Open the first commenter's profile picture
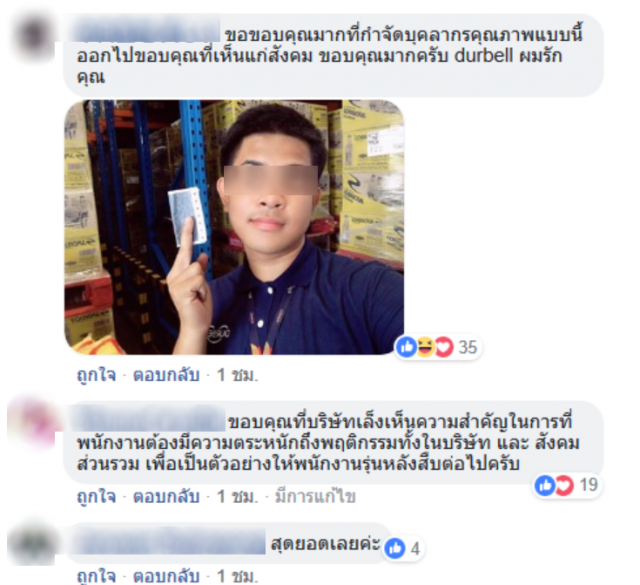 (33, 37)
